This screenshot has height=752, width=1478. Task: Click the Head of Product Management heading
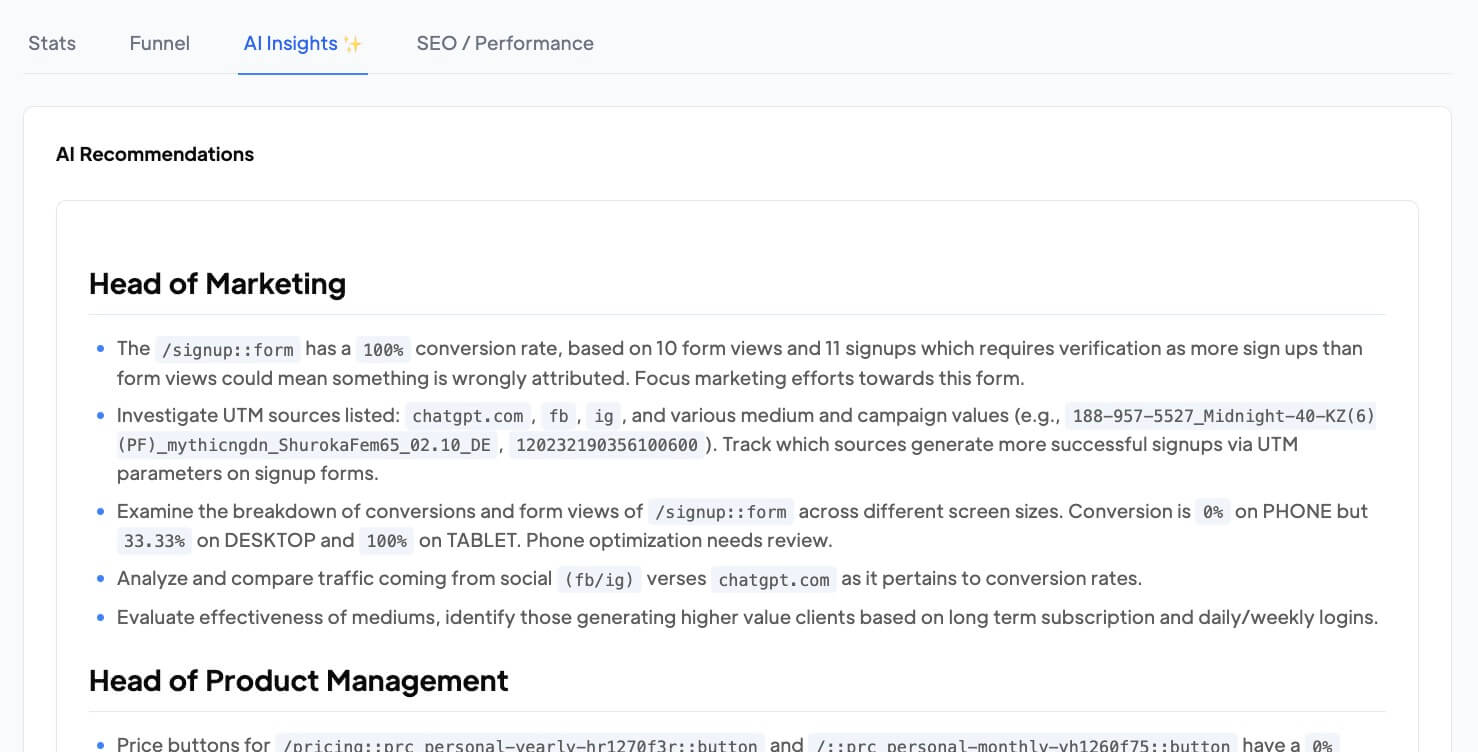pyautogui.click(x=298, y=680)
